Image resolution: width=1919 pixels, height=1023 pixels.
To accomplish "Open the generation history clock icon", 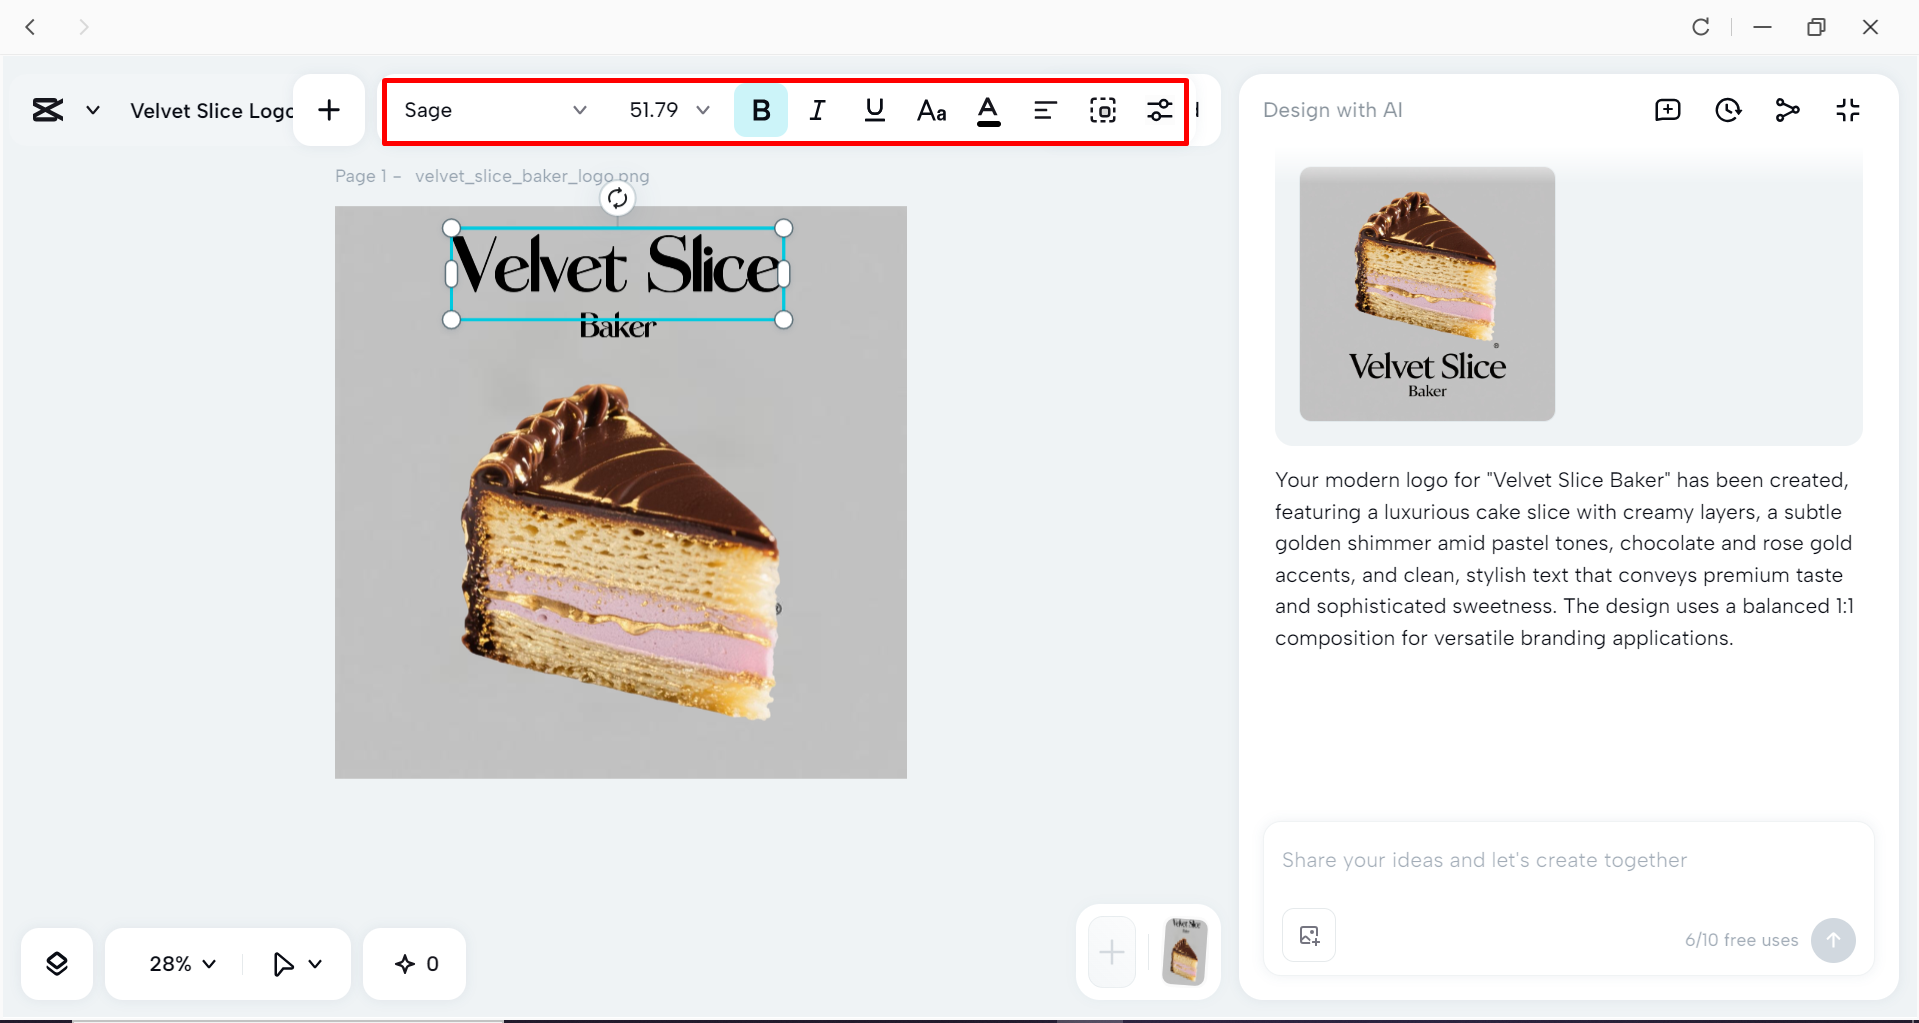I will coord(1728,110).
